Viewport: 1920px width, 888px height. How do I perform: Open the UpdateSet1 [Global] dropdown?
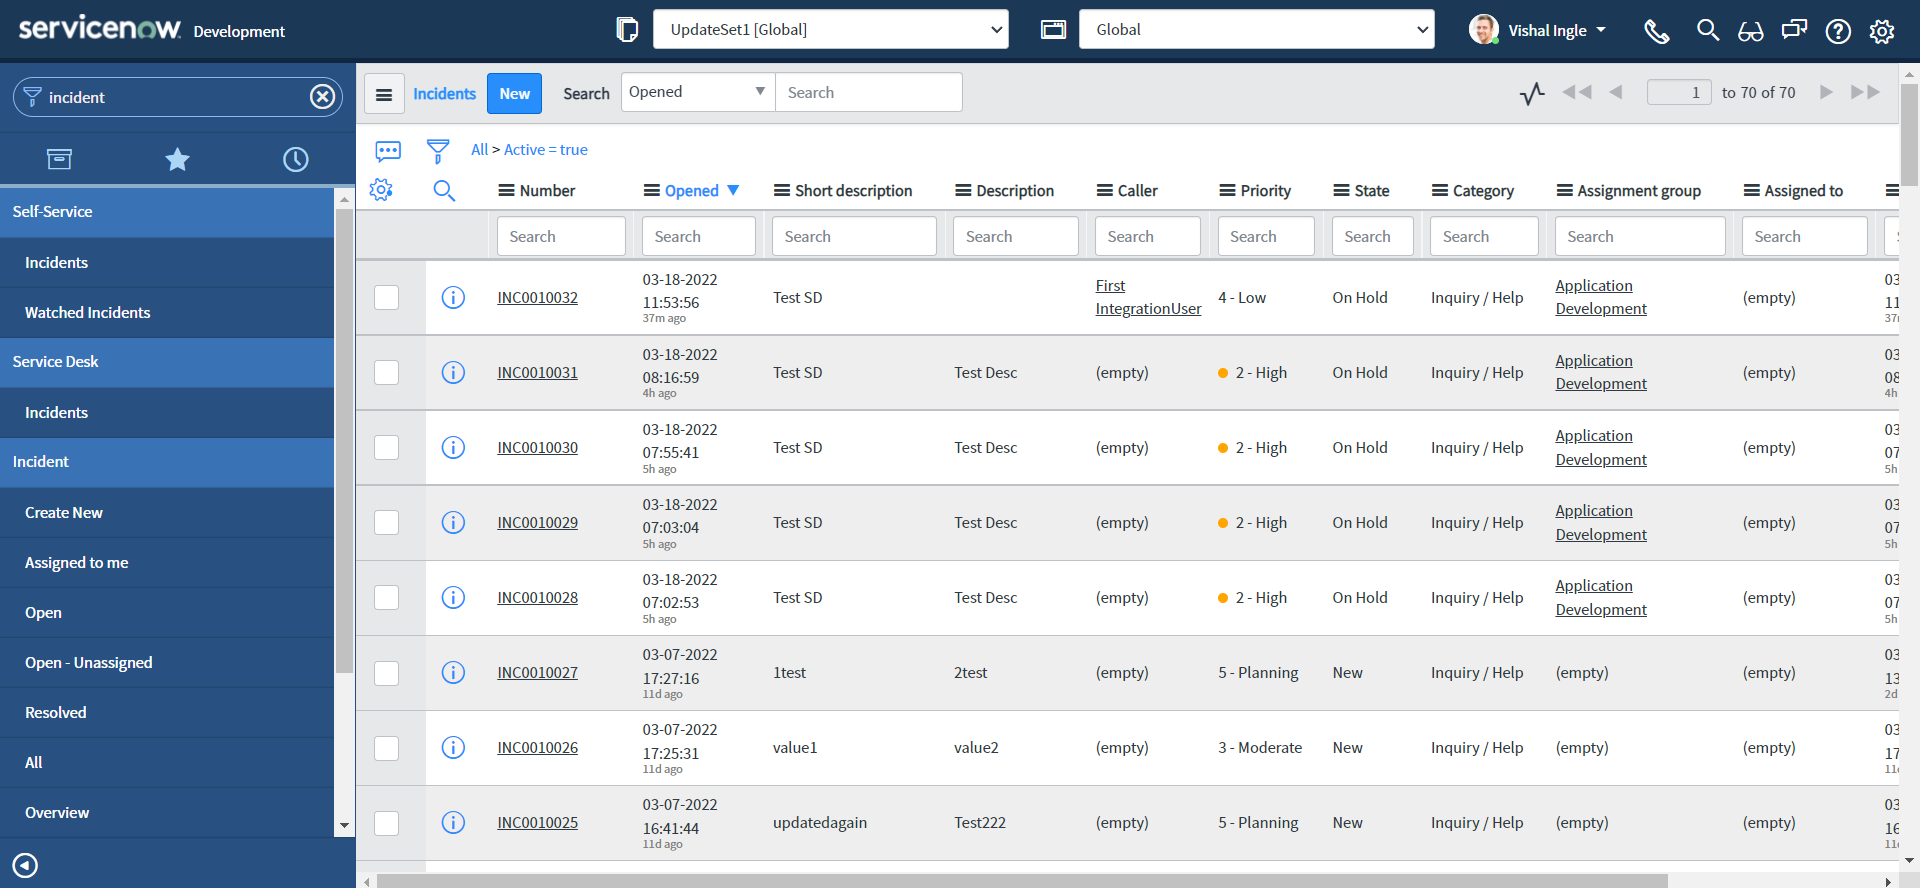pos(830,30)
